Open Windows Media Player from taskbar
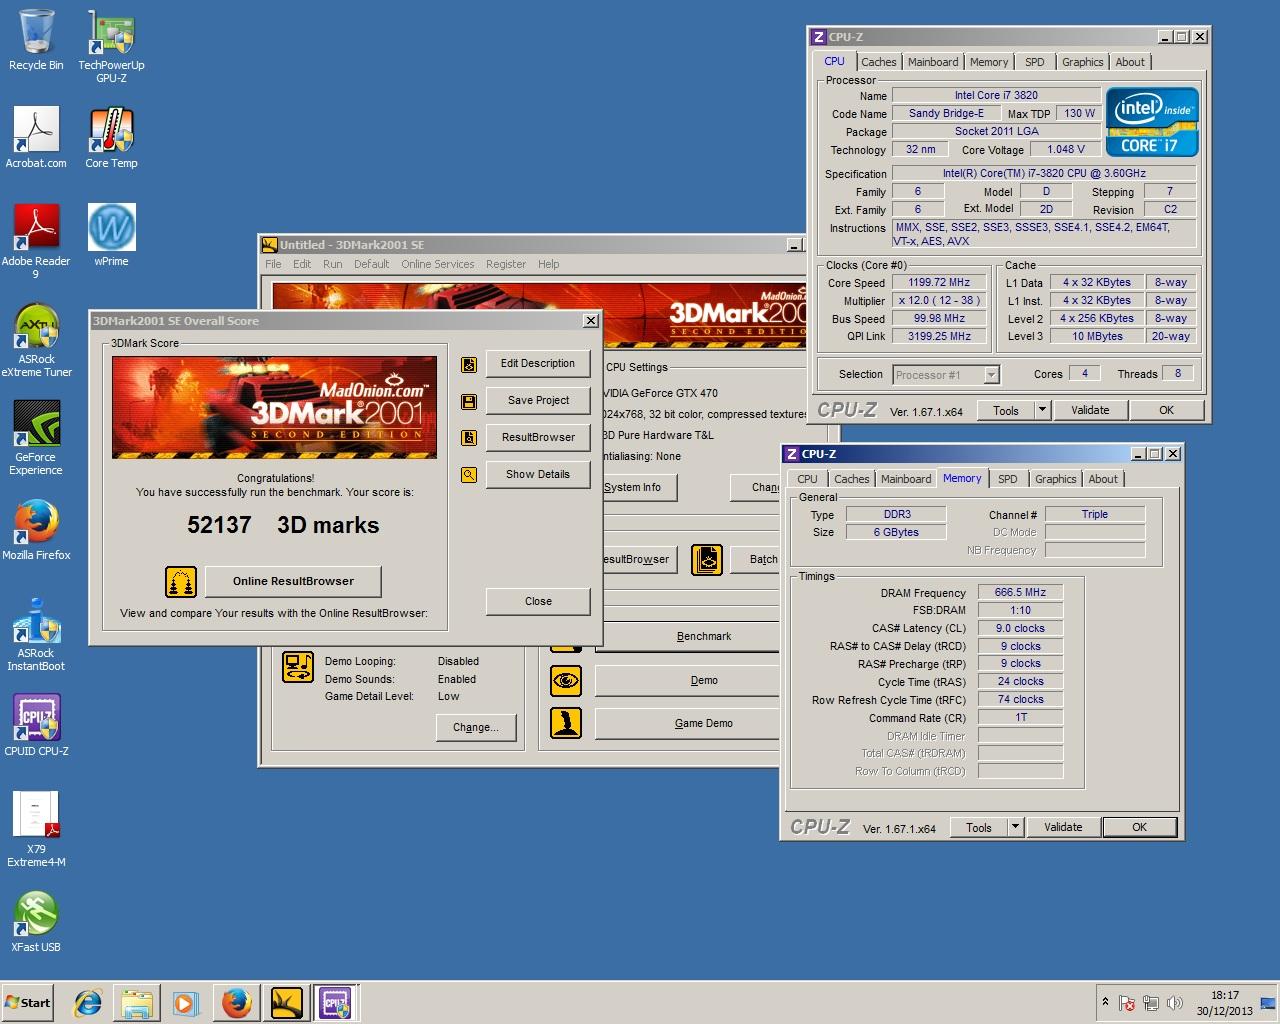The image size is (1280, 1024). (x=185, y=1002)
